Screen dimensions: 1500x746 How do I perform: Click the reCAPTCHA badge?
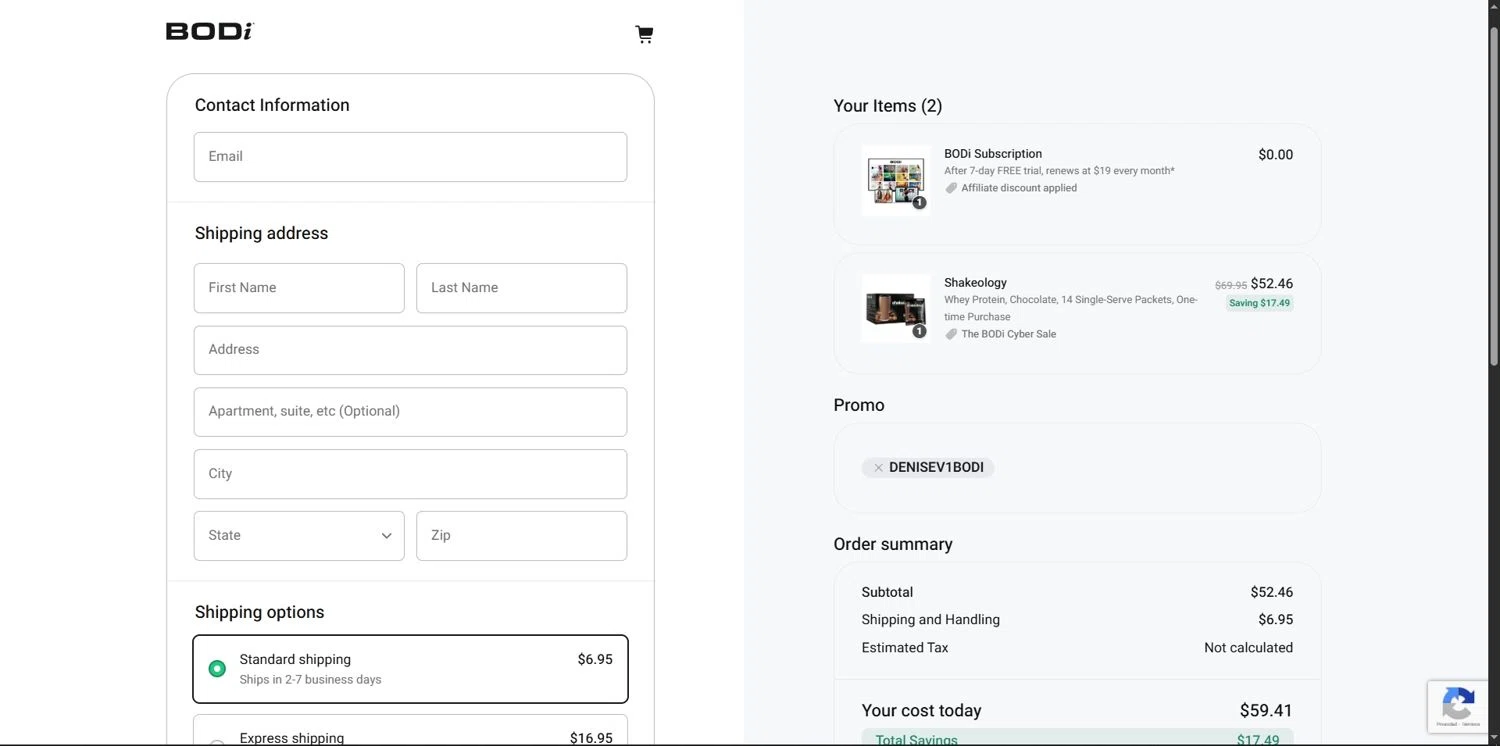tap(1458, 706)
